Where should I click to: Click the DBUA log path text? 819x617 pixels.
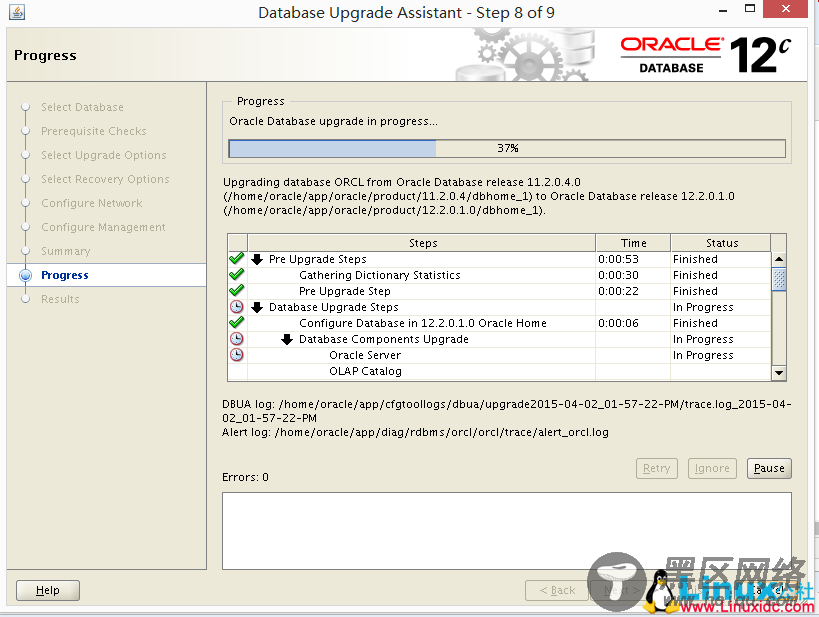[507, 411]
